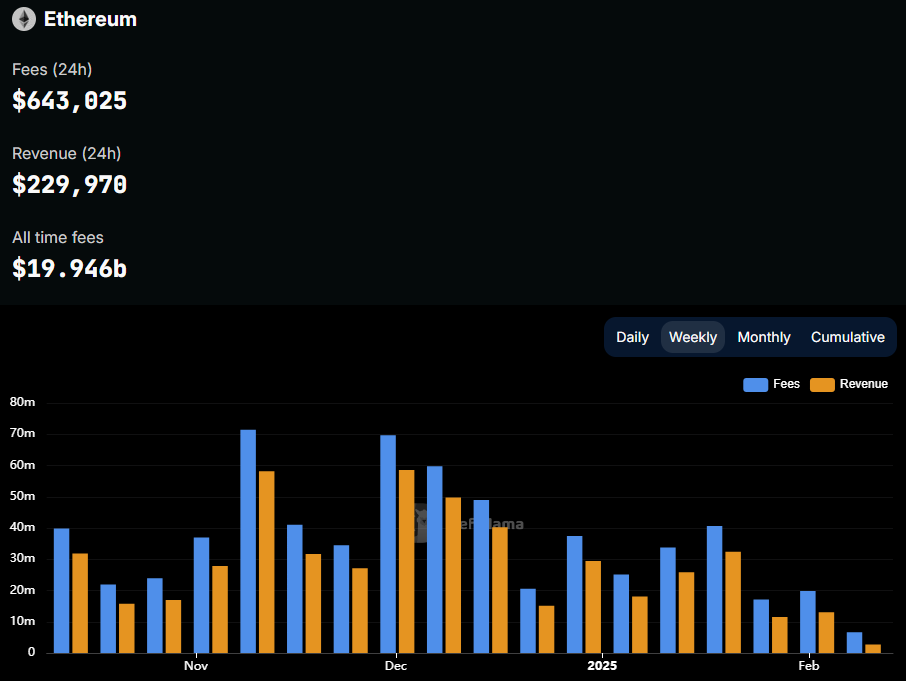Select the Weekly tab
This screenshot has width=906, height=681.
(x=693, y=337)
